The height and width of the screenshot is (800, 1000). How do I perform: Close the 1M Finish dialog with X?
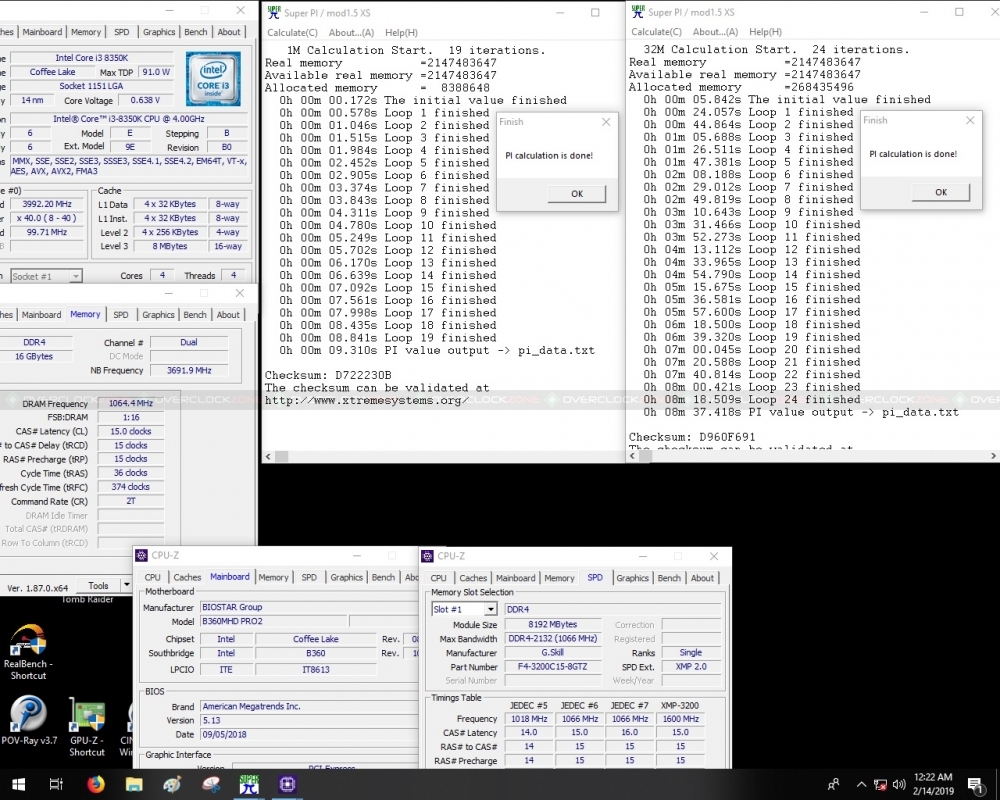coord(606,122)
